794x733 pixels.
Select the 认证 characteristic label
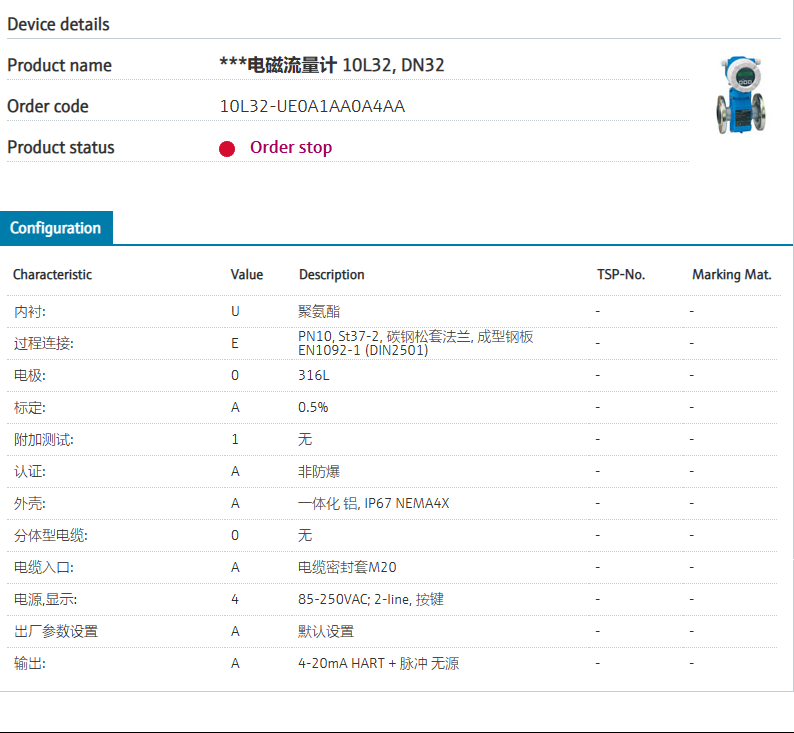[x=29, y=471]
